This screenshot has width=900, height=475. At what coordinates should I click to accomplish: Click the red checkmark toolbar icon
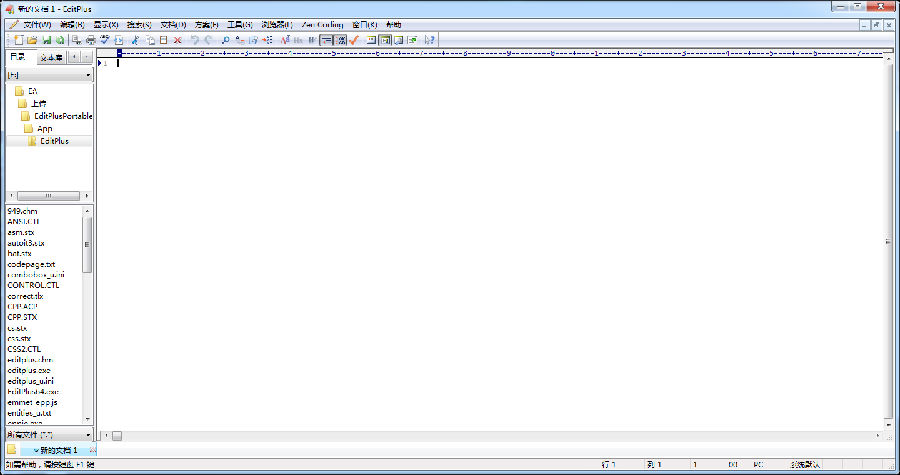[354, 40]
